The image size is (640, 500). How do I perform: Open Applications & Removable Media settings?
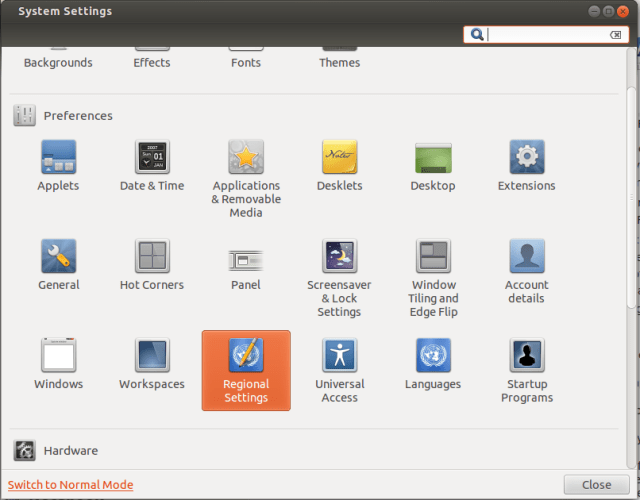pyautogui.click(x=246, y=158)
